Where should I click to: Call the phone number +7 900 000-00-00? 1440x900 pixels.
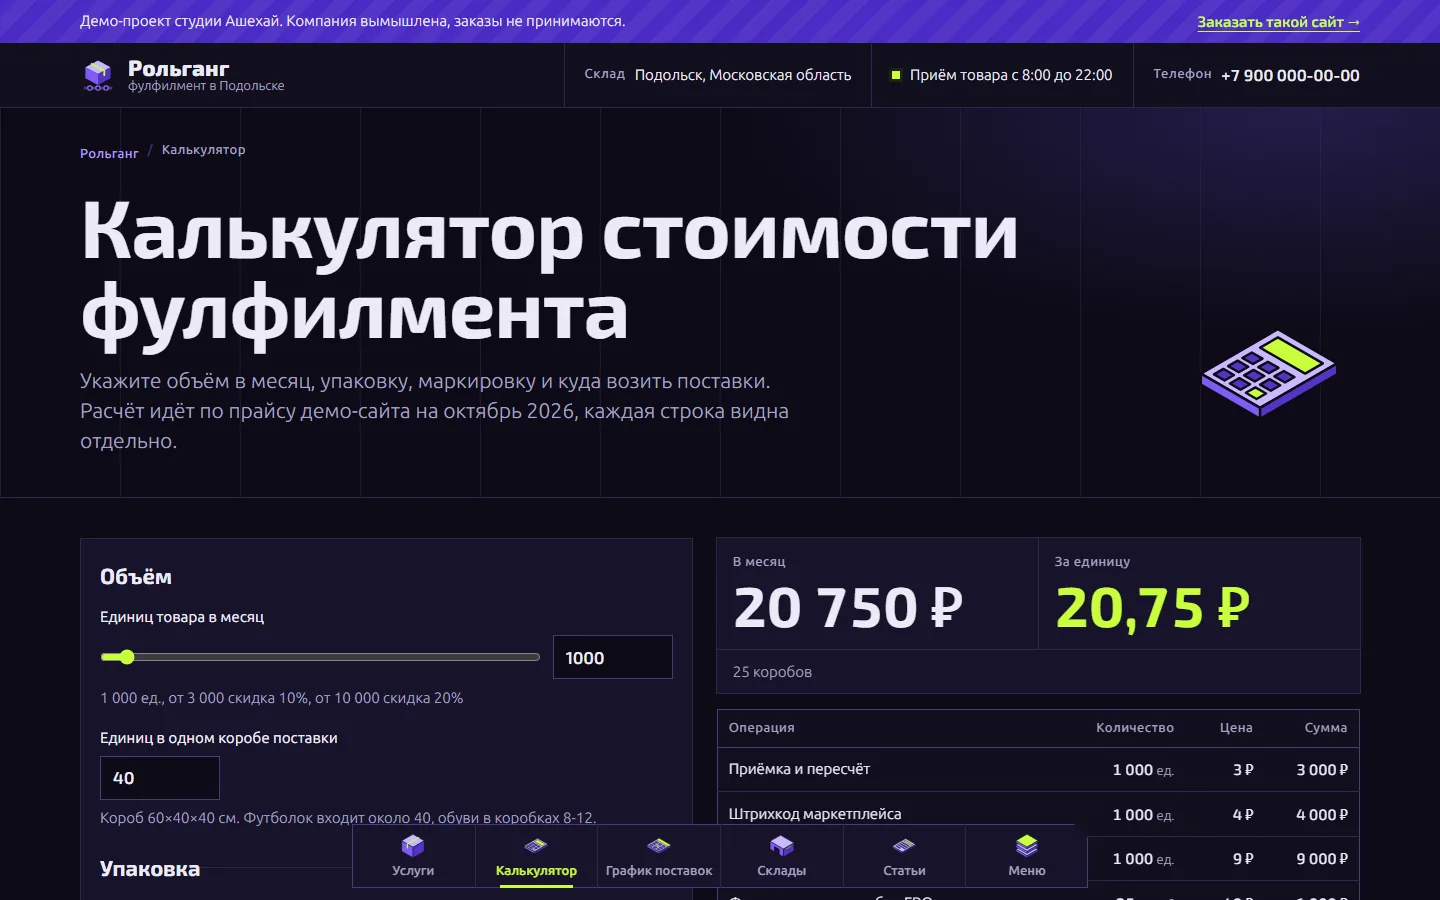[x=1290, y=75]
